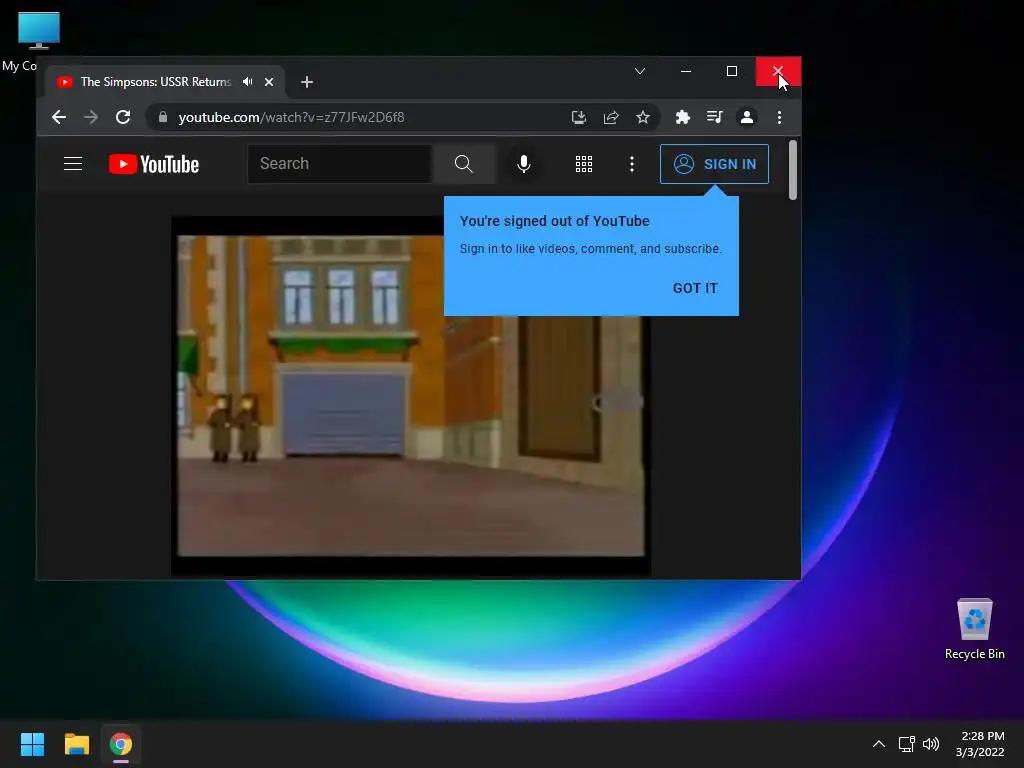Open the YouTube hamburger guide menu
This screenshot has width=1024, height=768.
coord(73,164)
